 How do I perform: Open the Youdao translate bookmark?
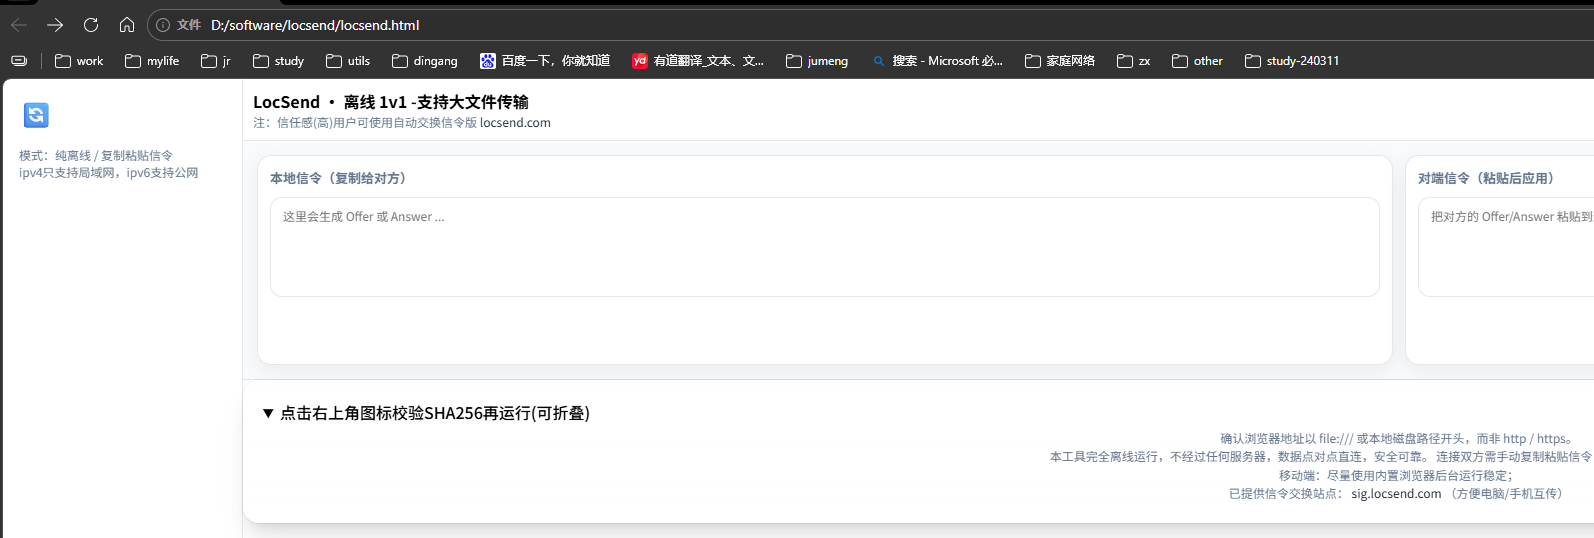(698, 61)
